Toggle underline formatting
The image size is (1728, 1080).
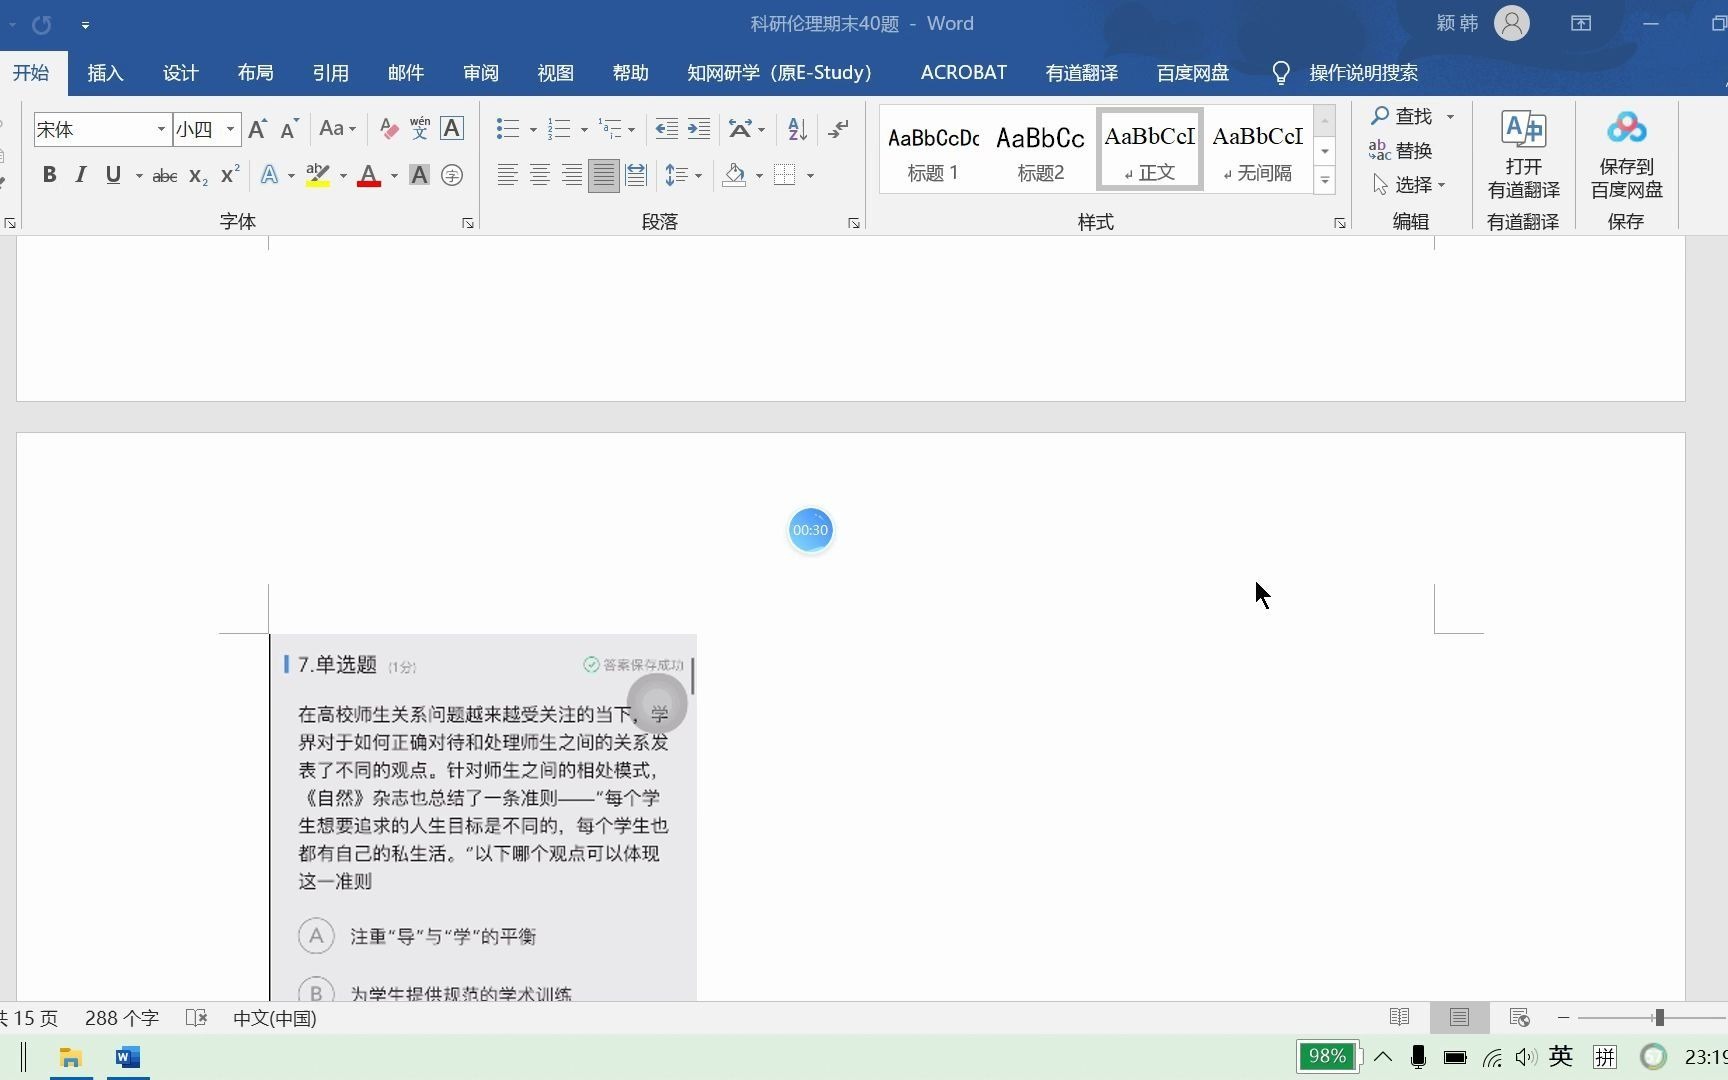[x=113, y=175]
